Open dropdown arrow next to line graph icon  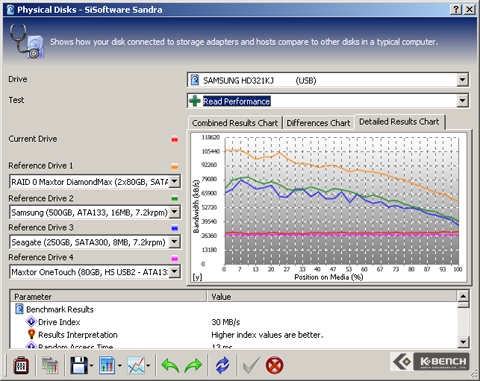click(x=148, y=366)
